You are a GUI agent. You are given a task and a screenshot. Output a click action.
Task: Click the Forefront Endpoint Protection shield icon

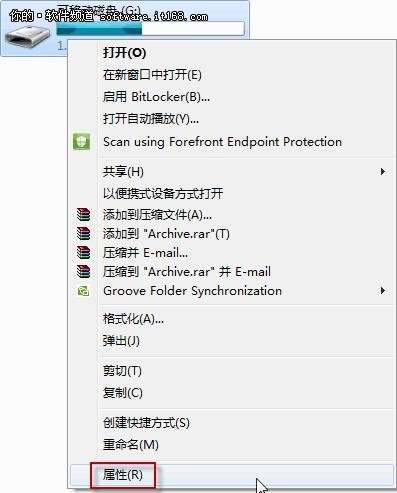pos(82,142)
